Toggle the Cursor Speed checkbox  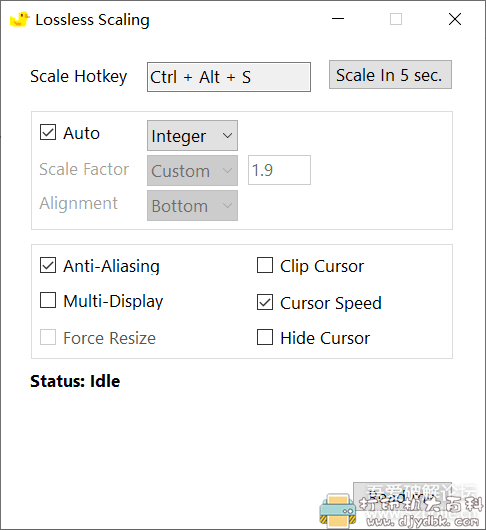265,302
